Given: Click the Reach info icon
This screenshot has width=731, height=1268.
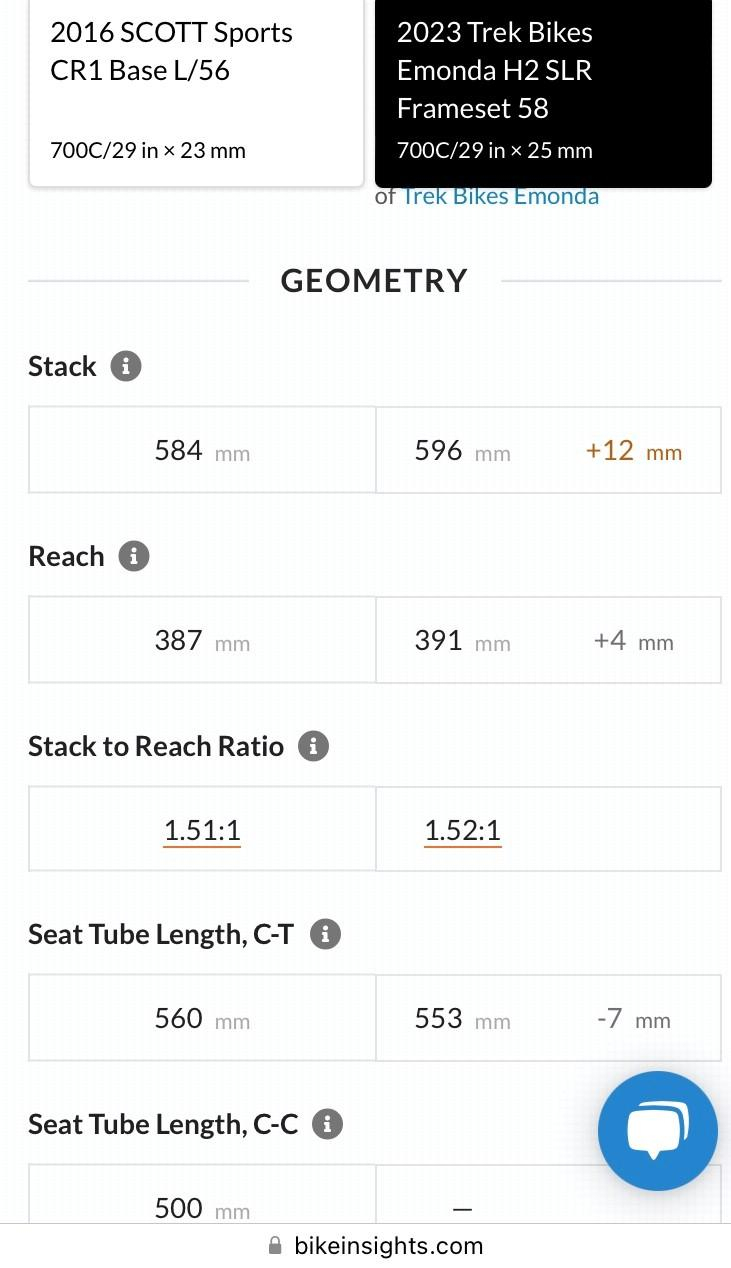Looking at the screenshot, I should [133, 556].
